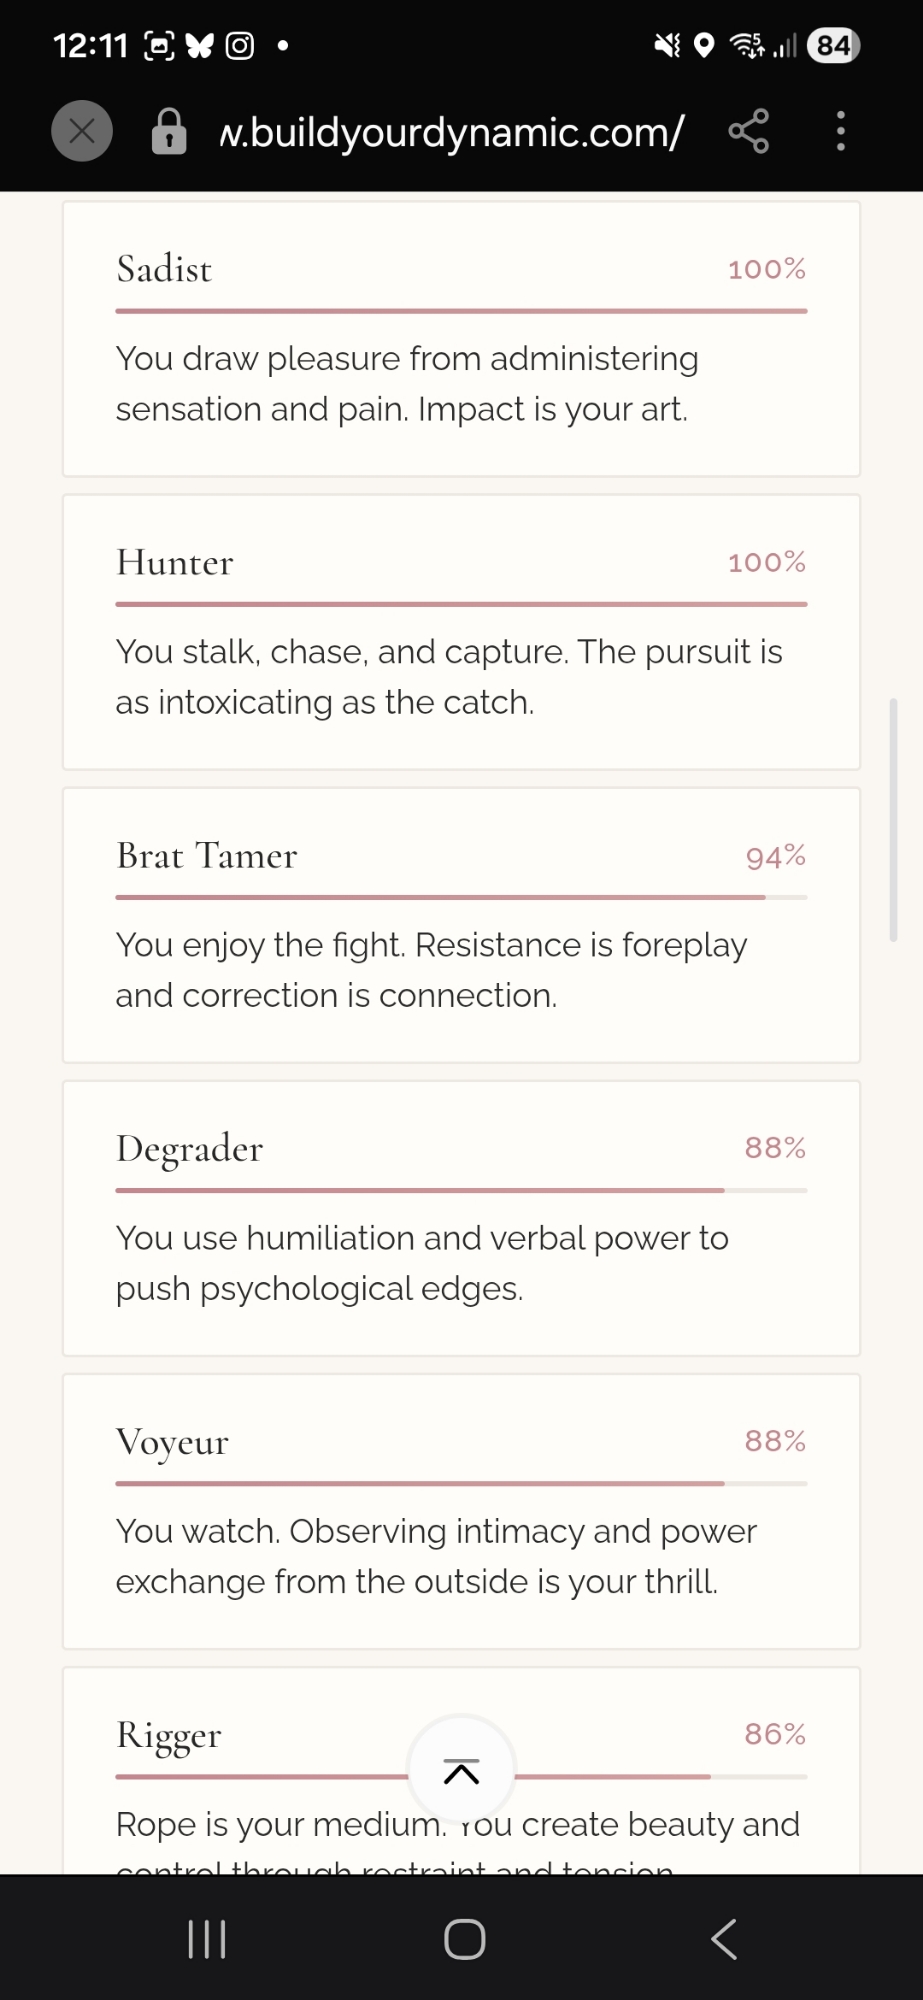923x2000 pixels.
Task: Tap the buildyourdynamic.com URL field
Action: [451, 131]
